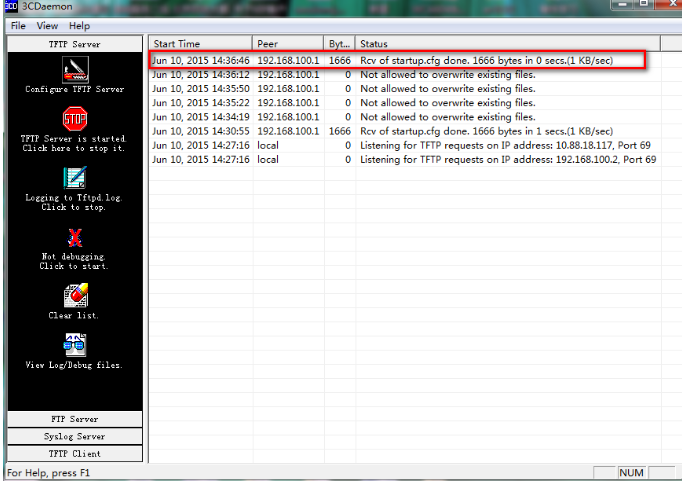Click status 'Rcv of startup.cfg done... in 0 secs'
This screenshot has width=682, height=487.
(x=486, y=60)
